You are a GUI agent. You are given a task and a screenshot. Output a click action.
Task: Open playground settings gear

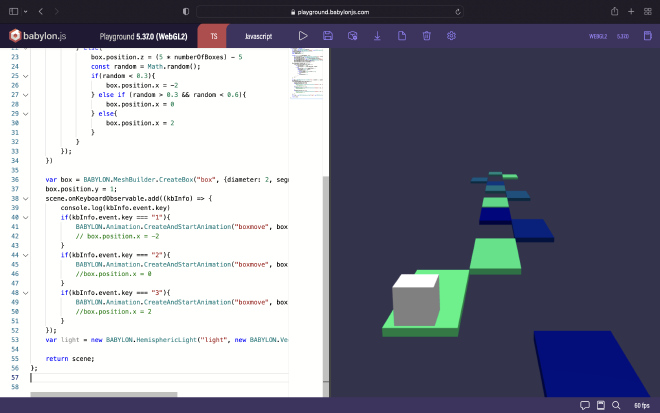[x=451, y=36]
